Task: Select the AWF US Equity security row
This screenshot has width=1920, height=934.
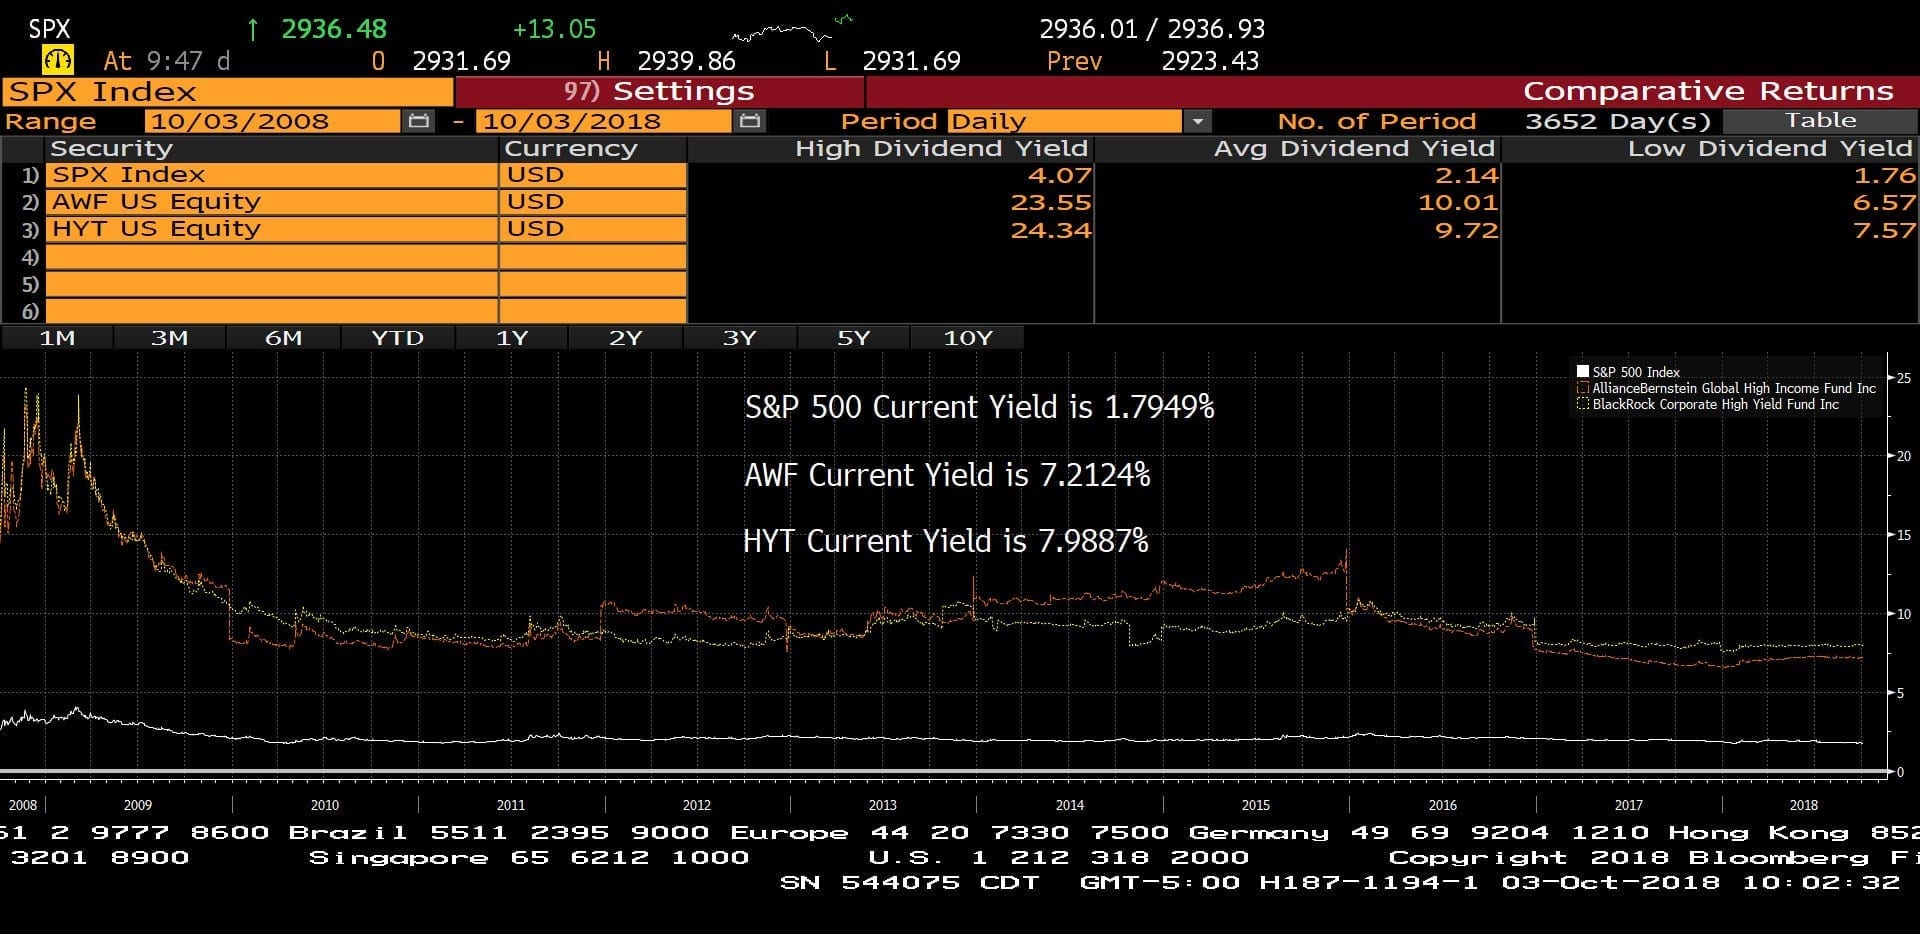Action: (x=272, y=202)
